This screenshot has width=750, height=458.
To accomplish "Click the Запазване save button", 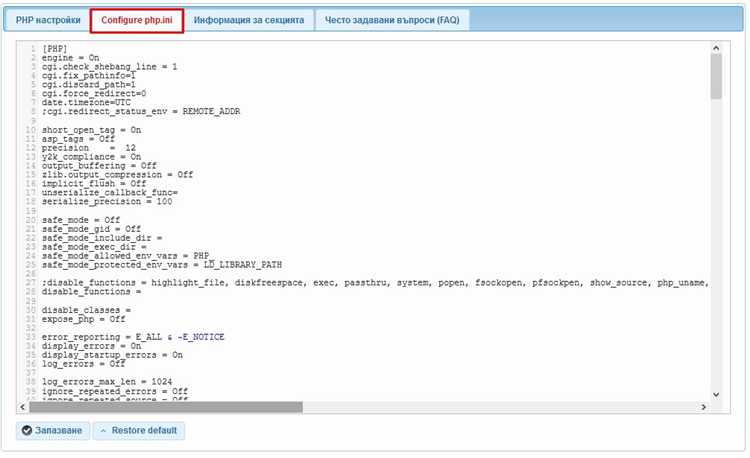I will [x=53, y=430].
